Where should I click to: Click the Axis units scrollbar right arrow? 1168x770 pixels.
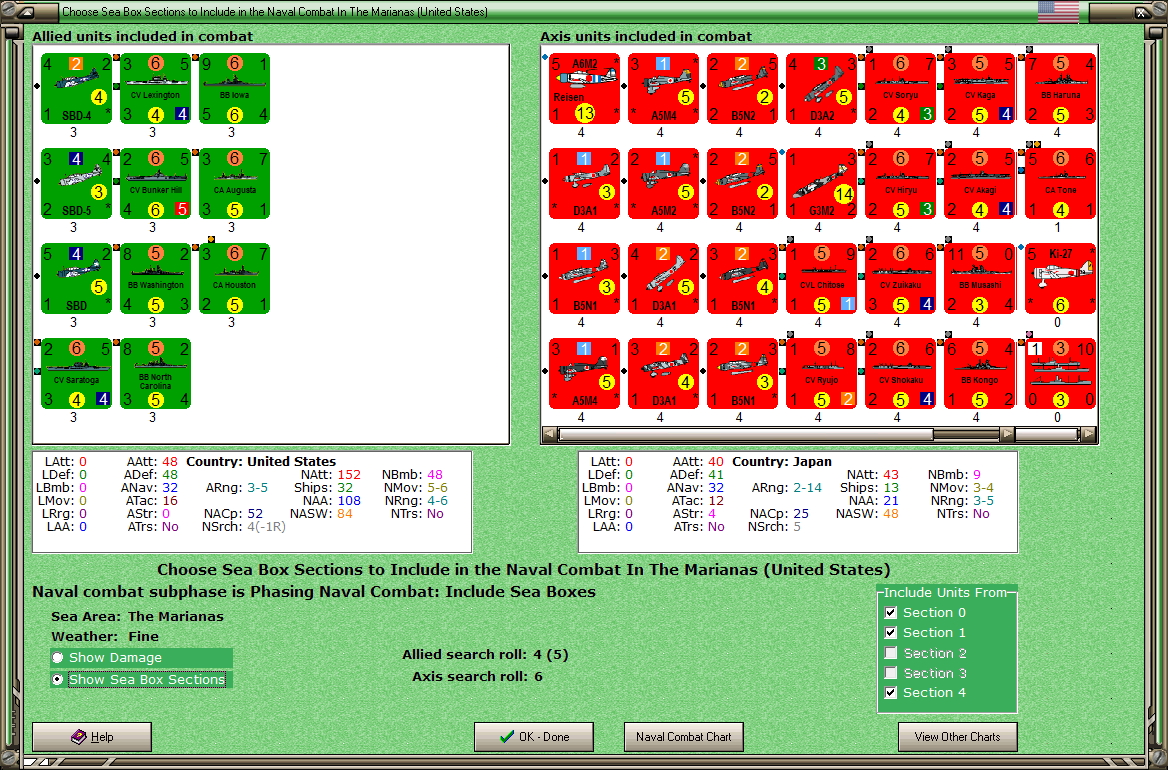1088,433
